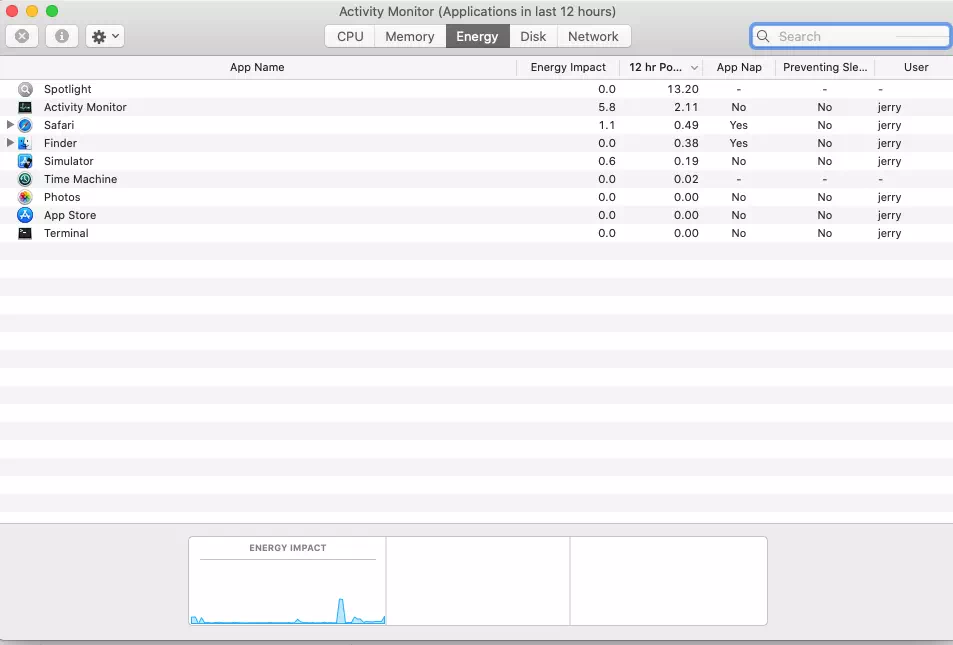Click the Photos flower icon

25,197
